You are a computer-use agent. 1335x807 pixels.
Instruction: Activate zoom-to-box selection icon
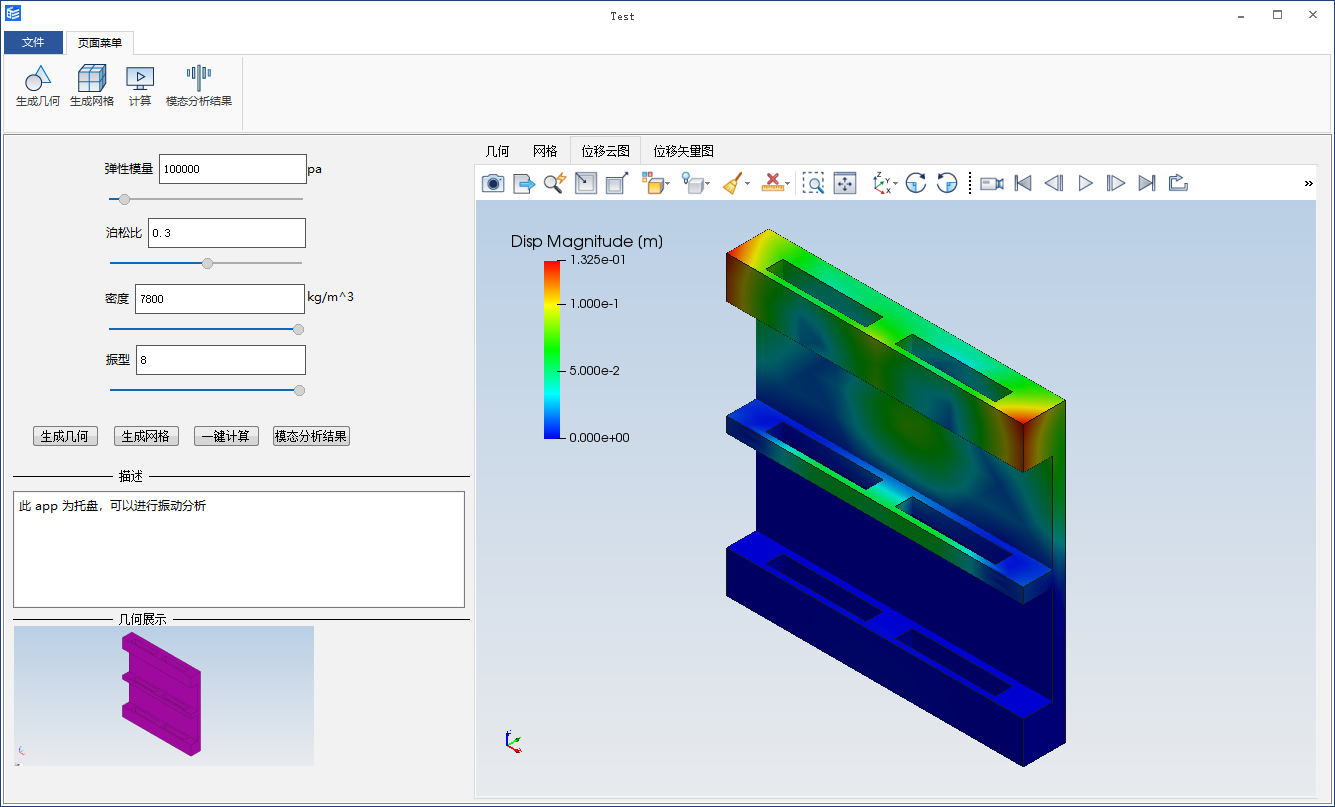[814, 183]
